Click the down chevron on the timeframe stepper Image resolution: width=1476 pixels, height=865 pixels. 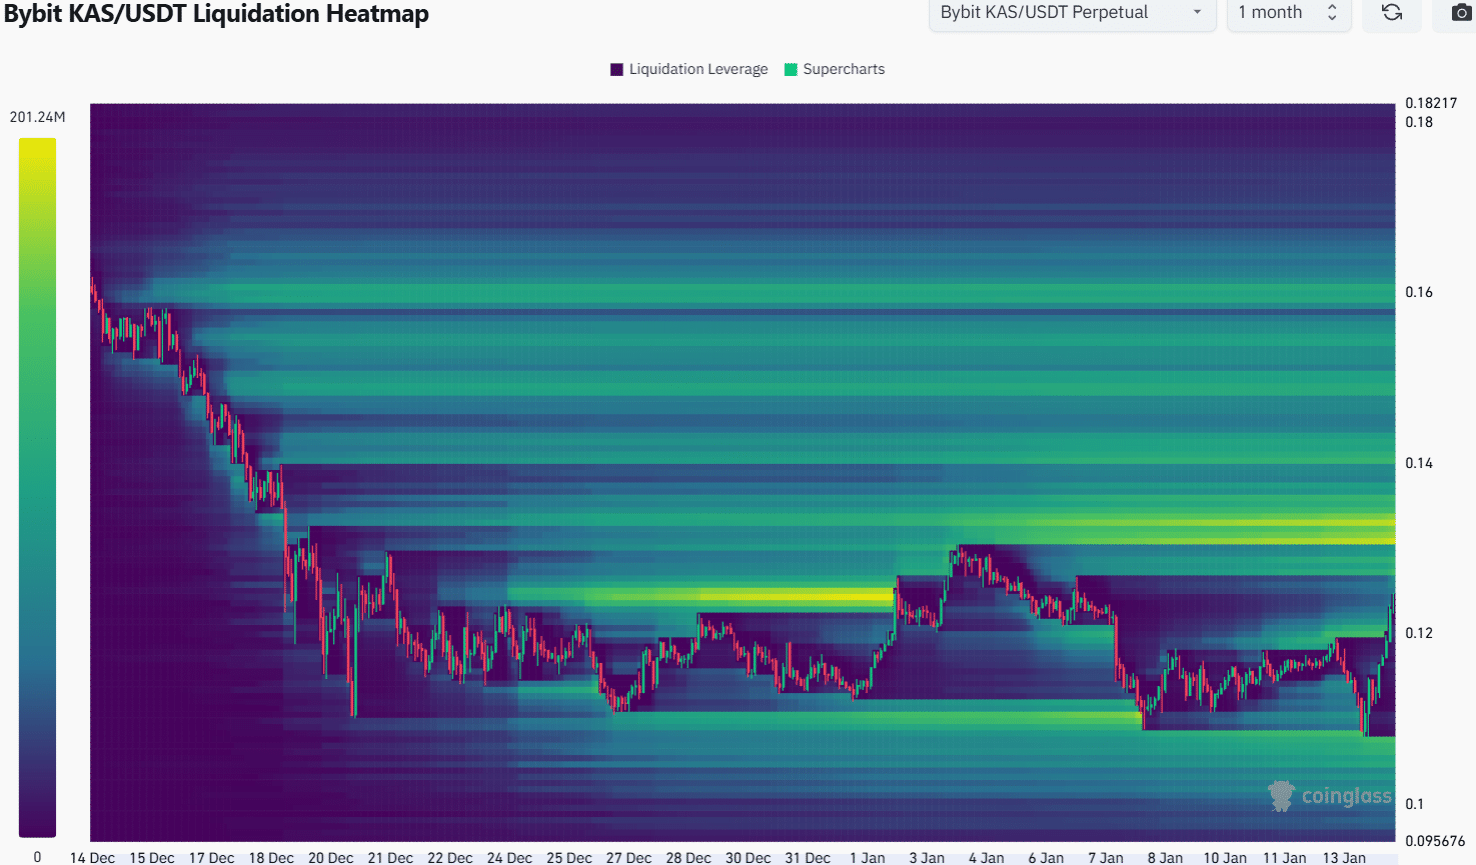1332,18
